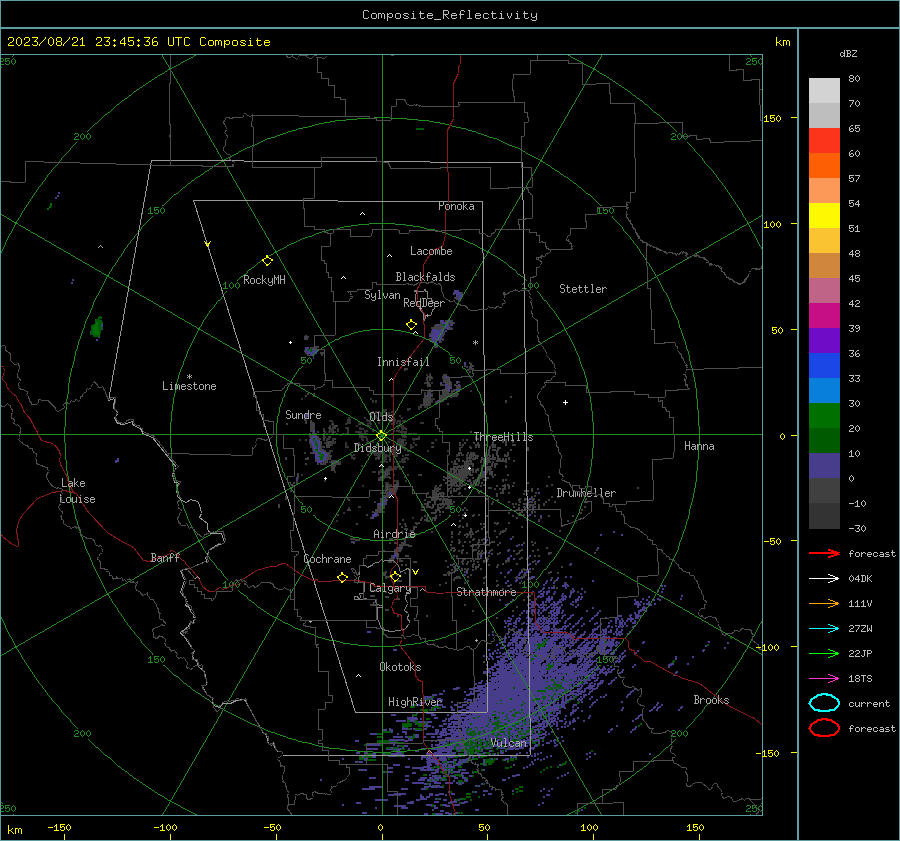Click the 80 dBZ light gray swatch

point(824,90)
